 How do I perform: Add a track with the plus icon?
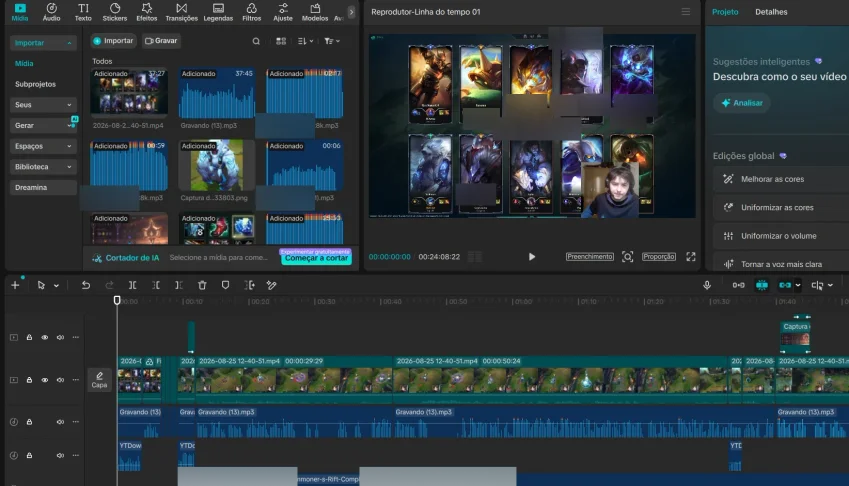pyautogui.click(x=15, y=285)
